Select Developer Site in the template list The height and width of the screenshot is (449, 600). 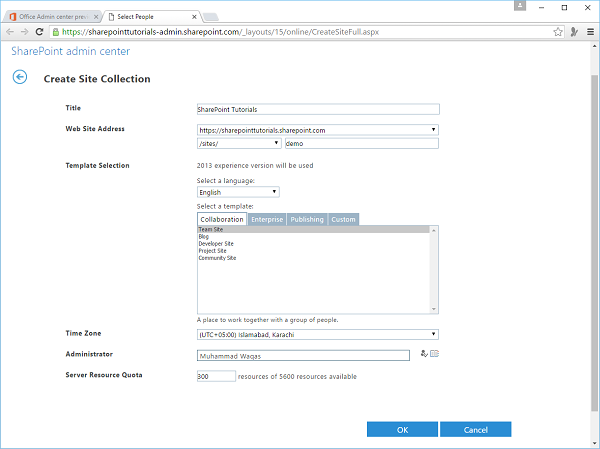click(x=218, y=244)
